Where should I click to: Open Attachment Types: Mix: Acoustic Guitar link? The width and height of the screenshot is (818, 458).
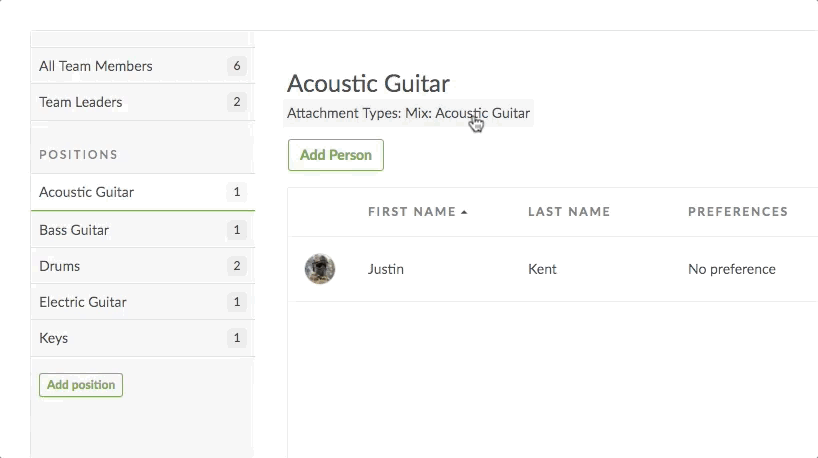(x=408, y=113)
